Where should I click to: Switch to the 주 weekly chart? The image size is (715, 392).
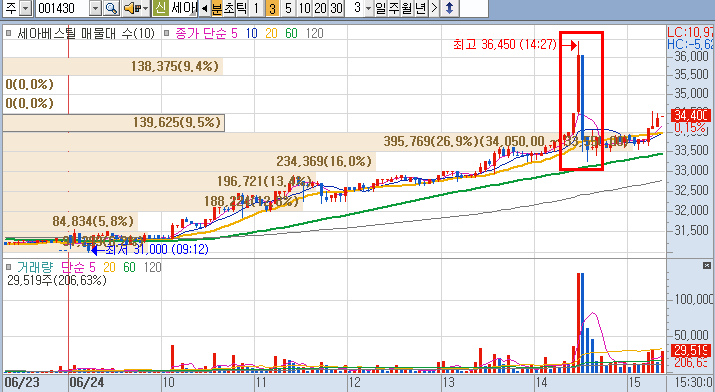(394, 8)
